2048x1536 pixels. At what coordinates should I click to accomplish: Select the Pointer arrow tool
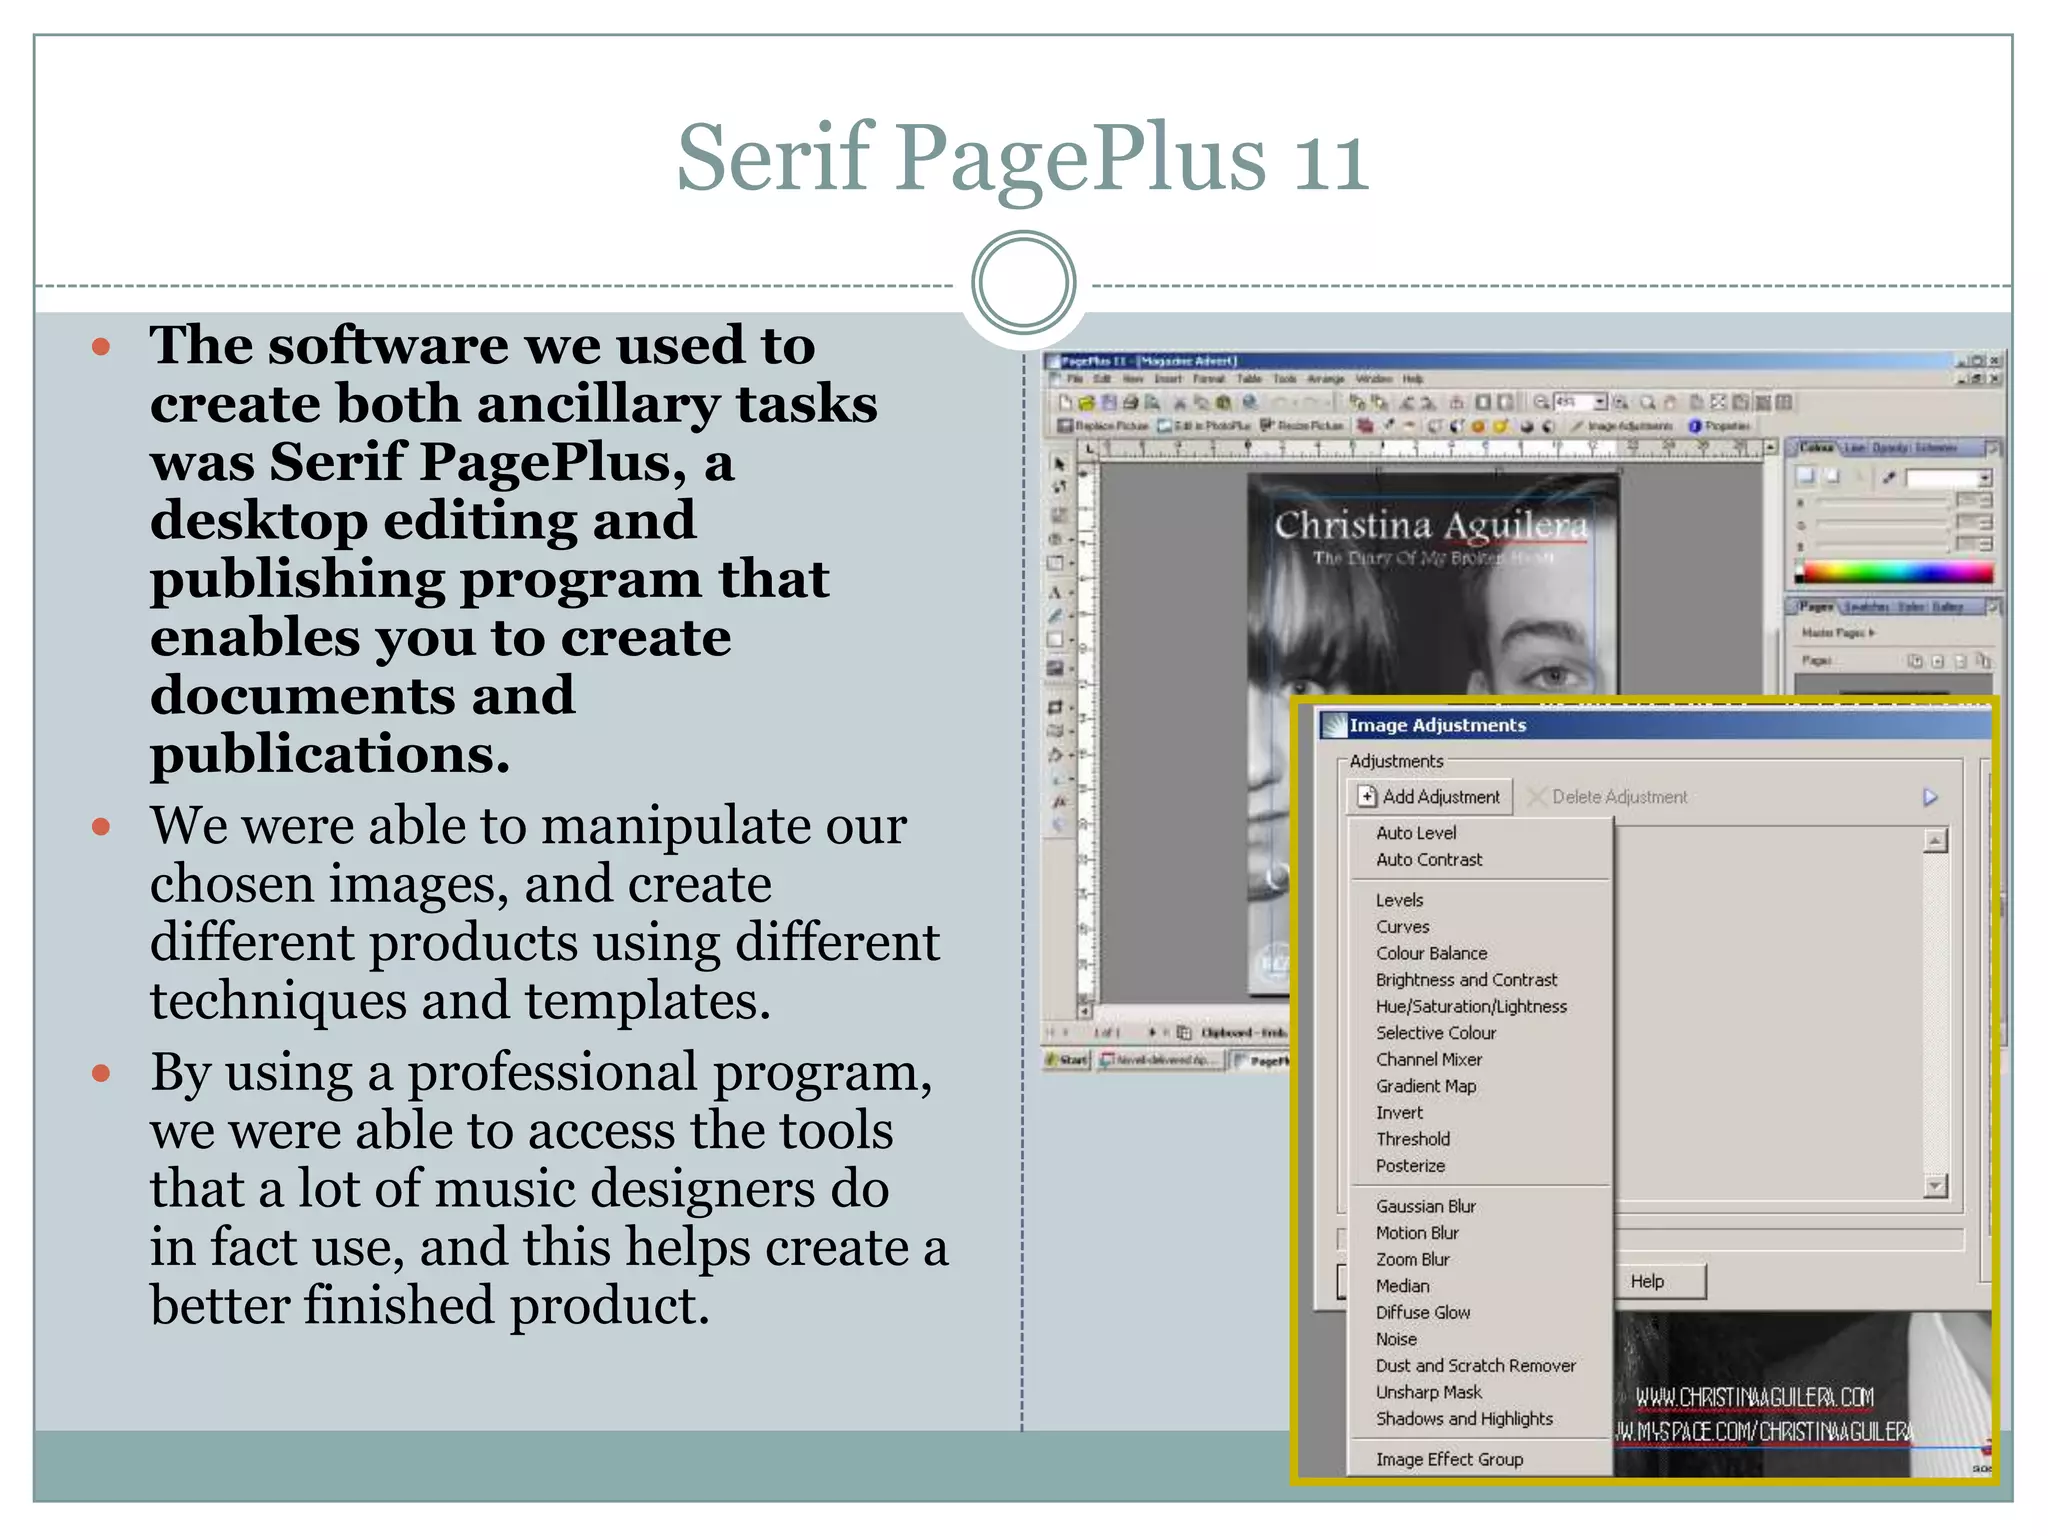1059,464
